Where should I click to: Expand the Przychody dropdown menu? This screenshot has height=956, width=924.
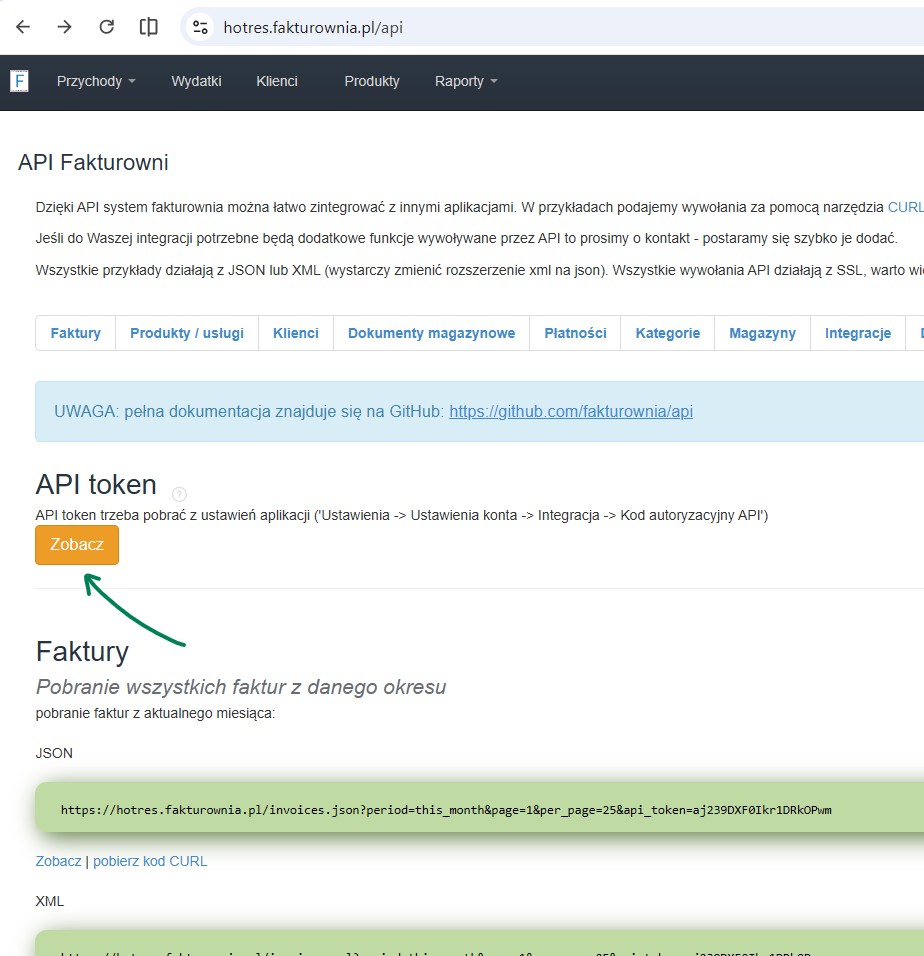96,81
